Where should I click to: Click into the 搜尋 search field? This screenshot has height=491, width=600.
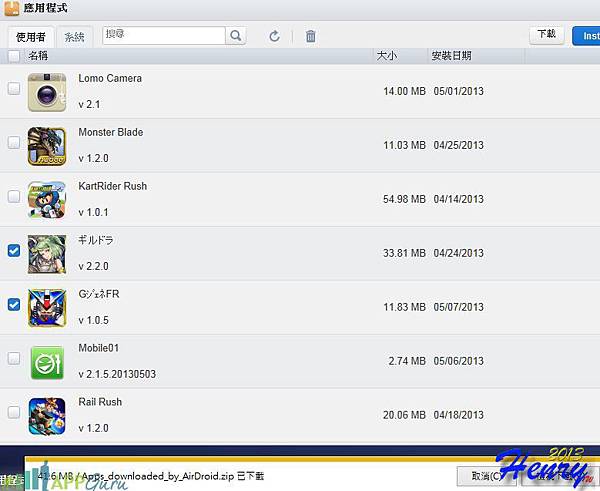point(164,36)
